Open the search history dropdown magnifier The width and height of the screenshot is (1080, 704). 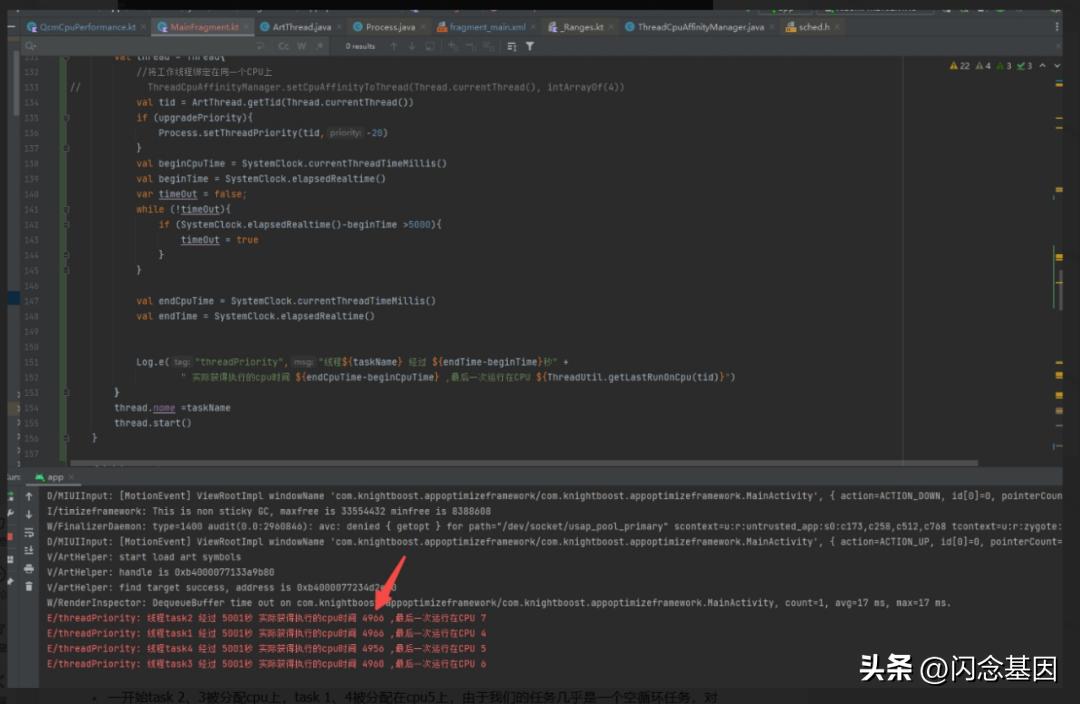click(31, 46)
